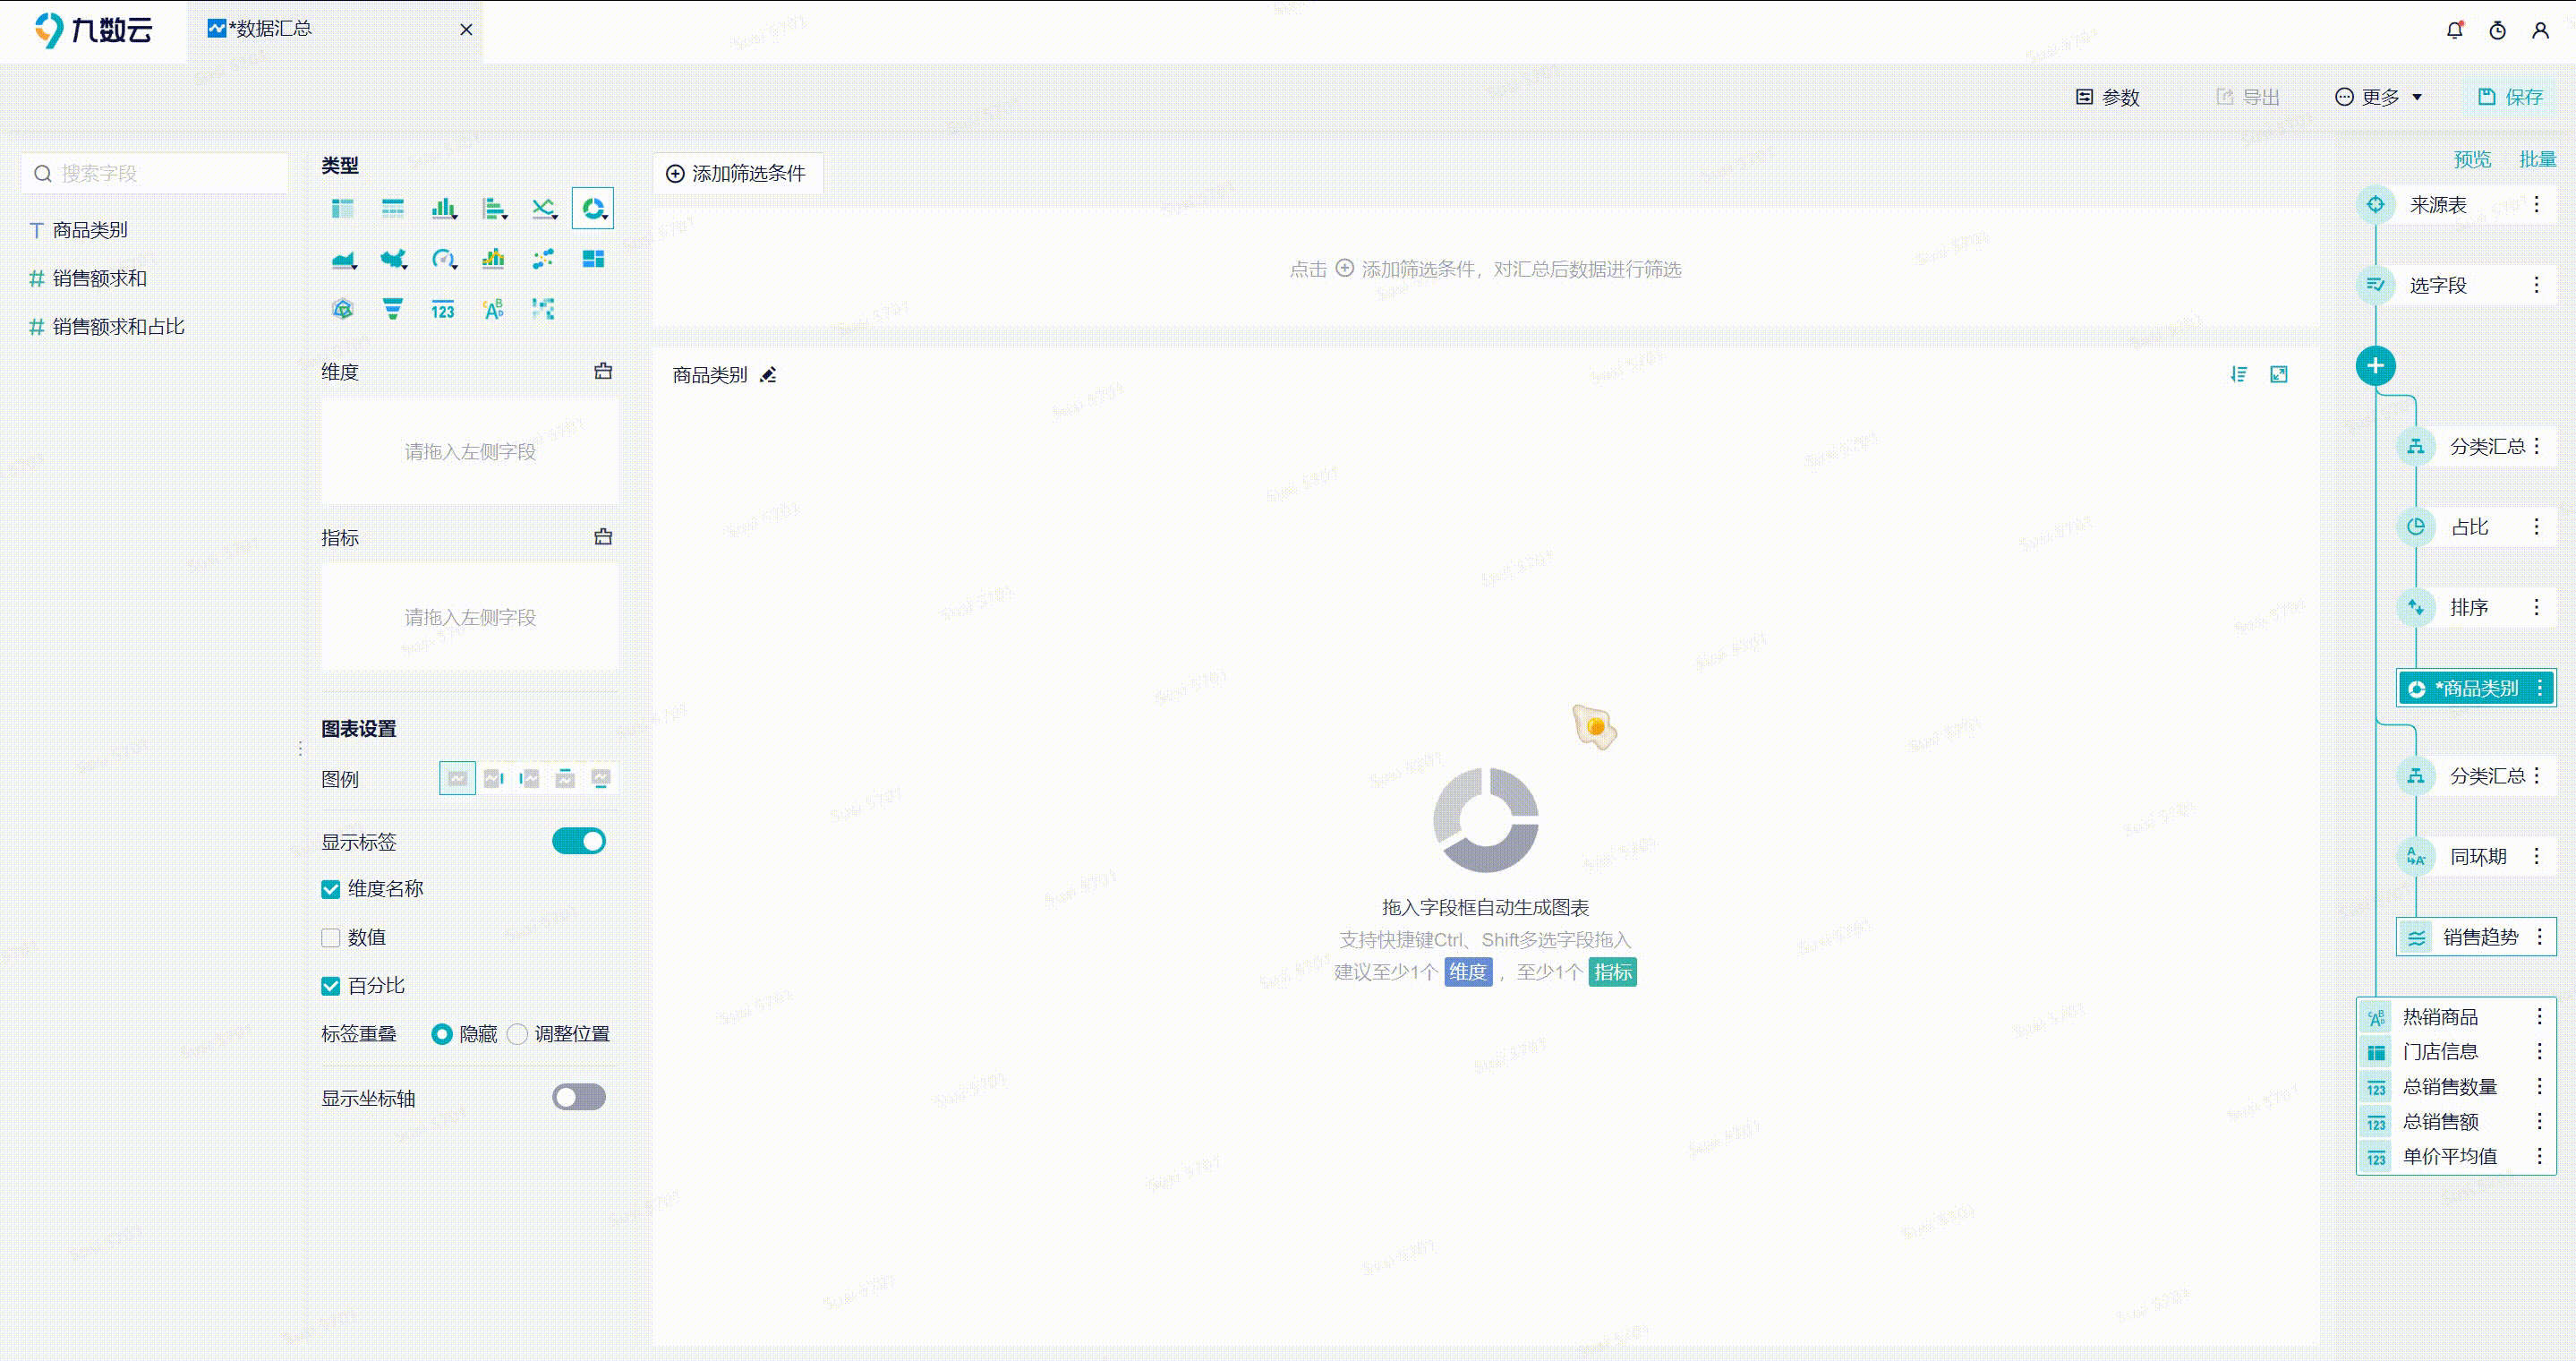The image size is (2576, 1361).
Task: Check the 数值 checkbox
Action: click(x=331, y=937)
